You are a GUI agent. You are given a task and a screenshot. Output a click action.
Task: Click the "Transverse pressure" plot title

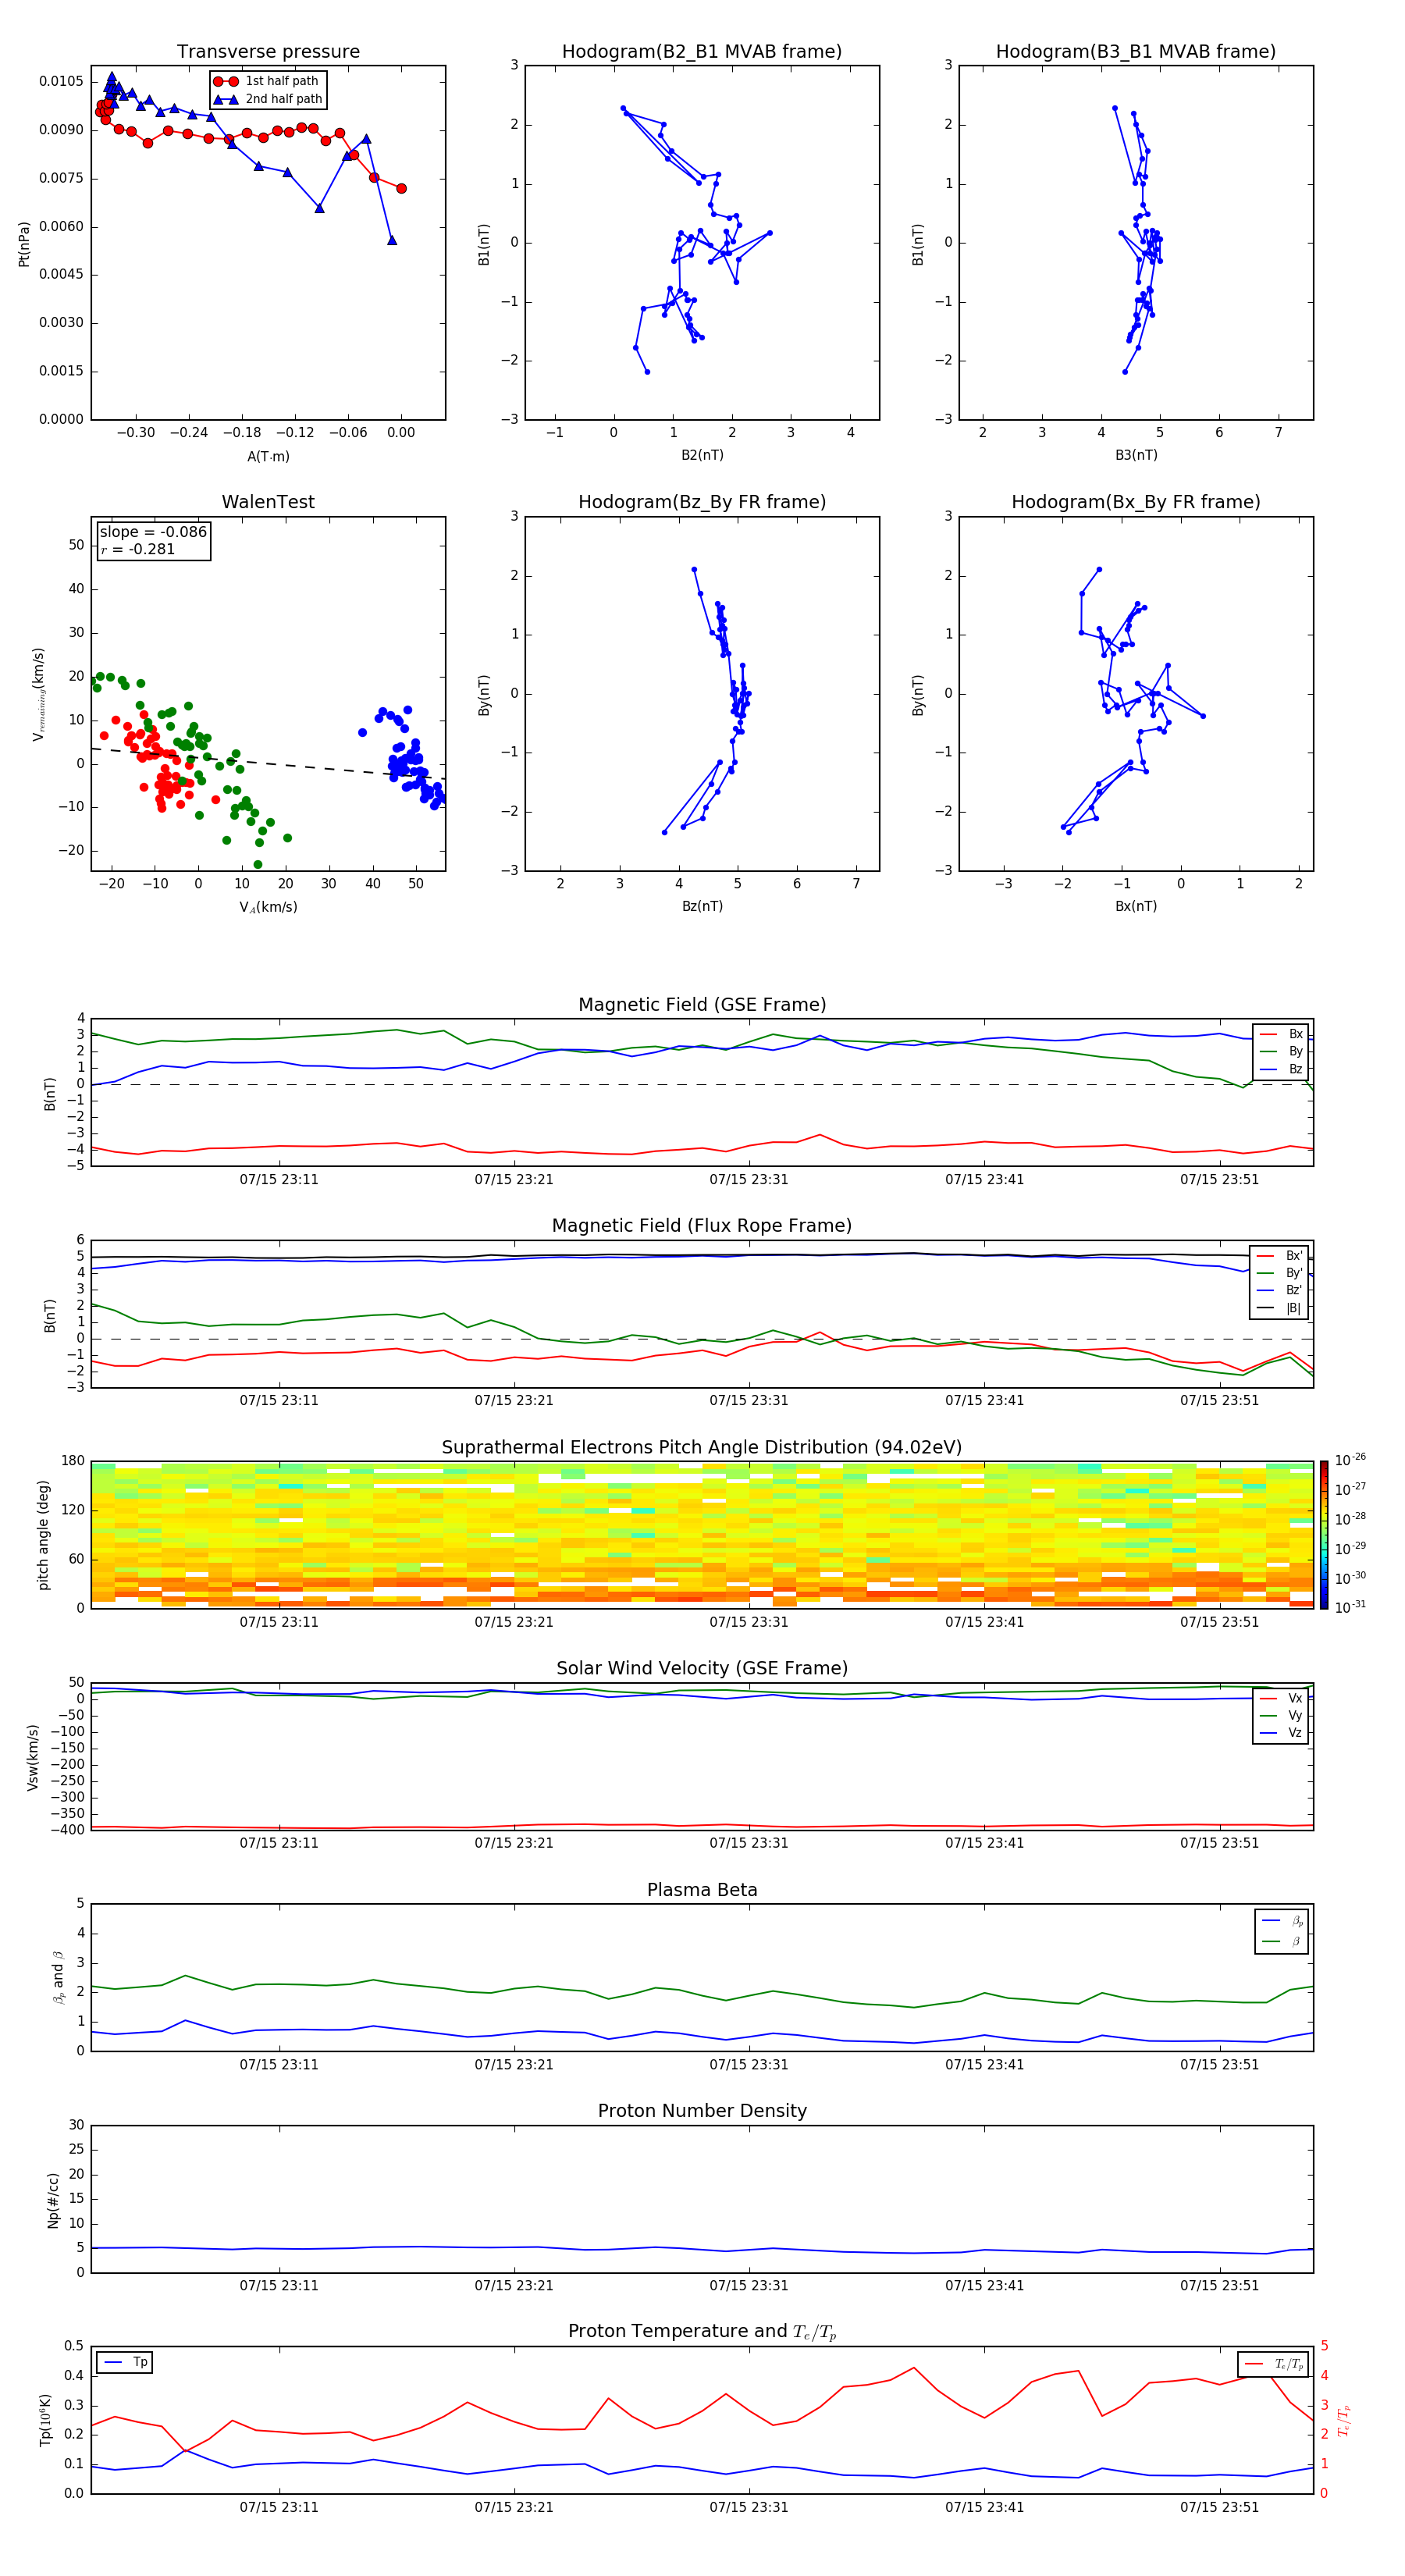click(x=268, y=51)
